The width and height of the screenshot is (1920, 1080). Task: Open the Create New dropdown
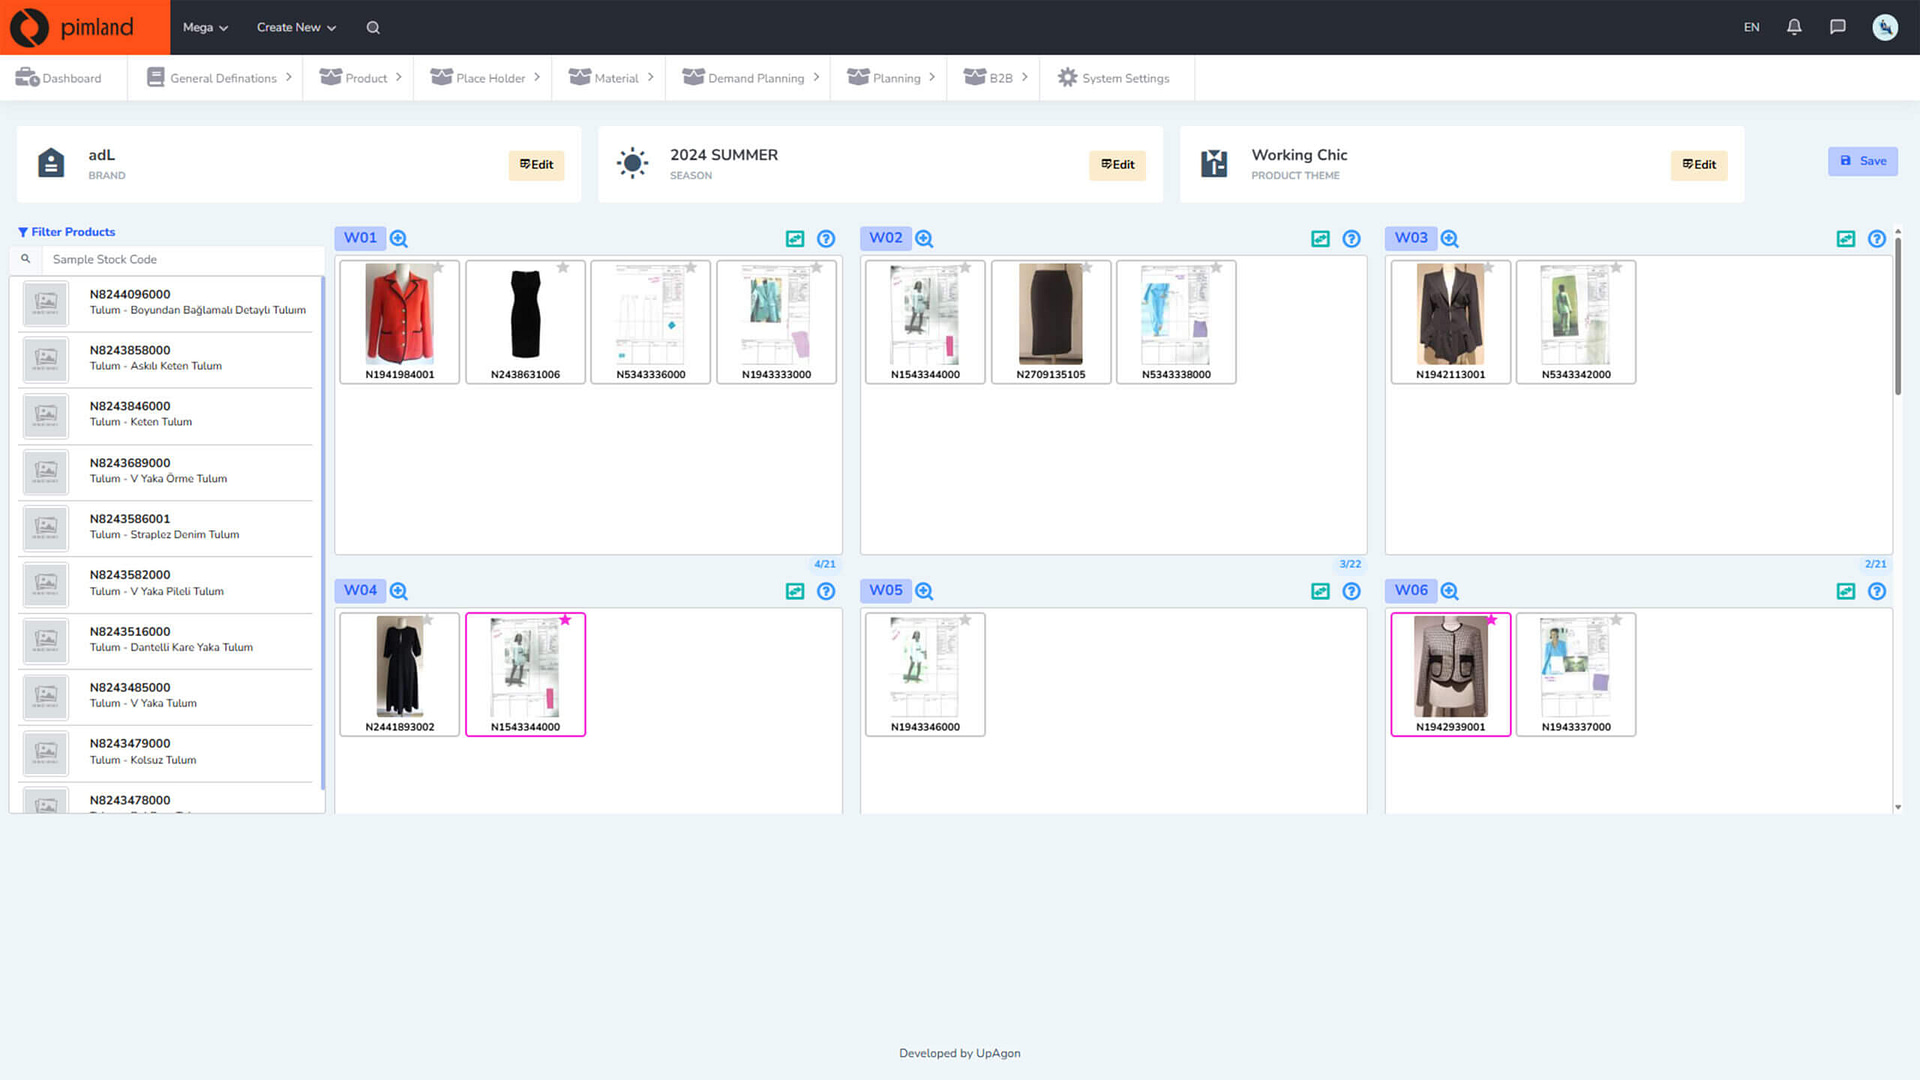click(295, 27)
